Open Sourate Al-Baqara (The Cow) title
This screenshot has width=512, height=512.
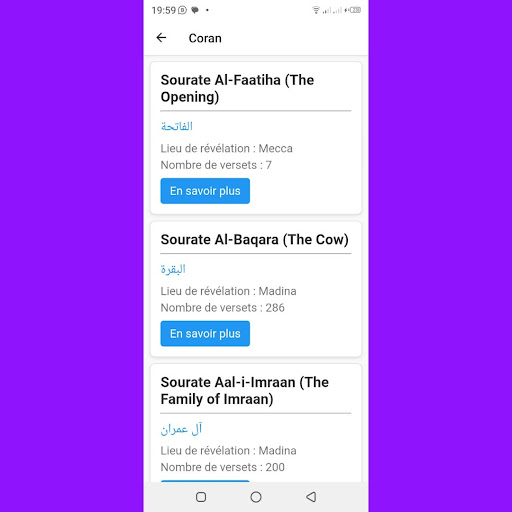pos(255,240)
